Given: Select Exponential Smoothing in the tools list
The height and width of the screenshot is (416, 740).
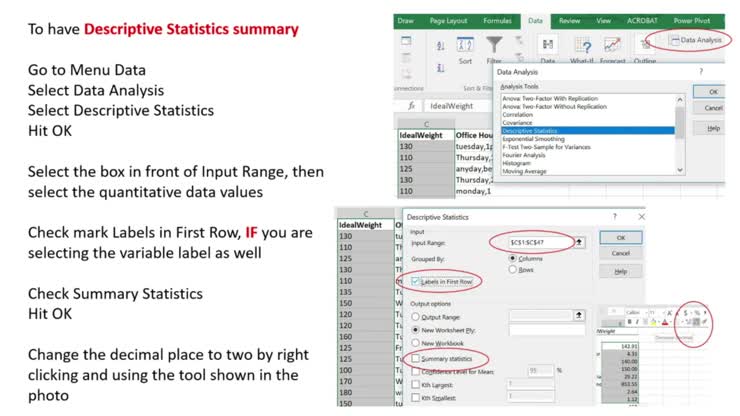Looking at the screenshot, I should tap(533, 139).
